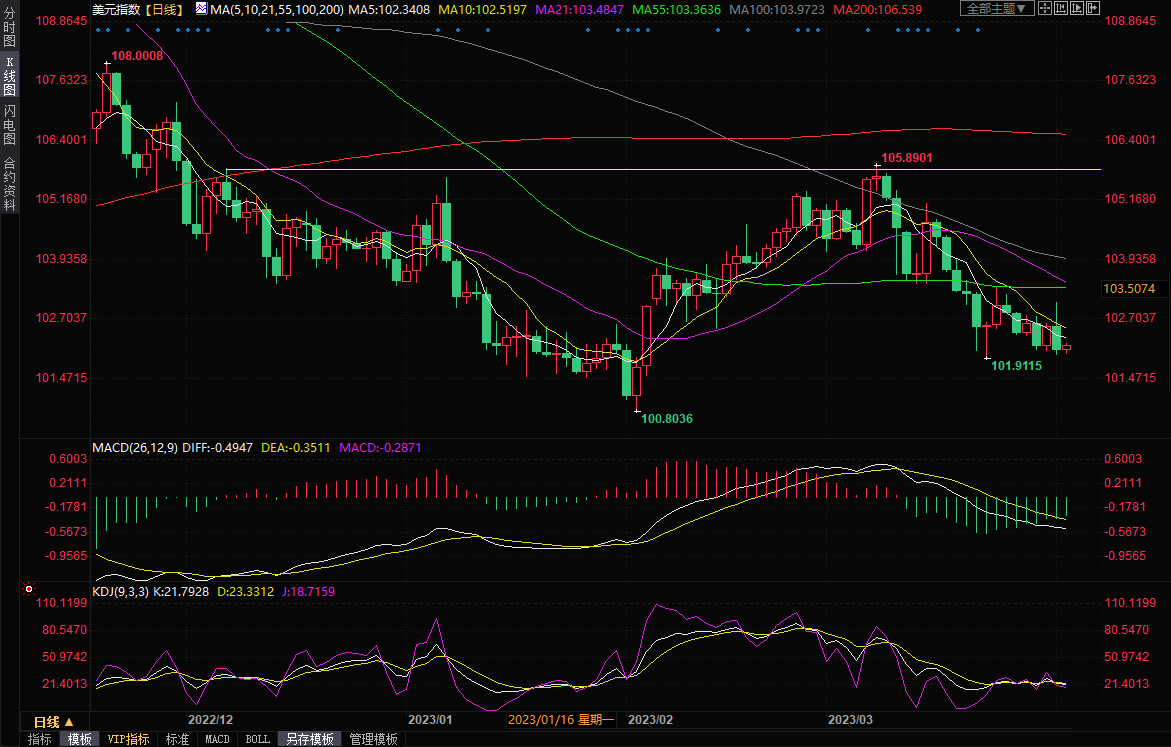Click the cross marker at the 108.0008 high
Image resolution: width=1171 pixels, height=747 pixels.
(x=107, y=64)
